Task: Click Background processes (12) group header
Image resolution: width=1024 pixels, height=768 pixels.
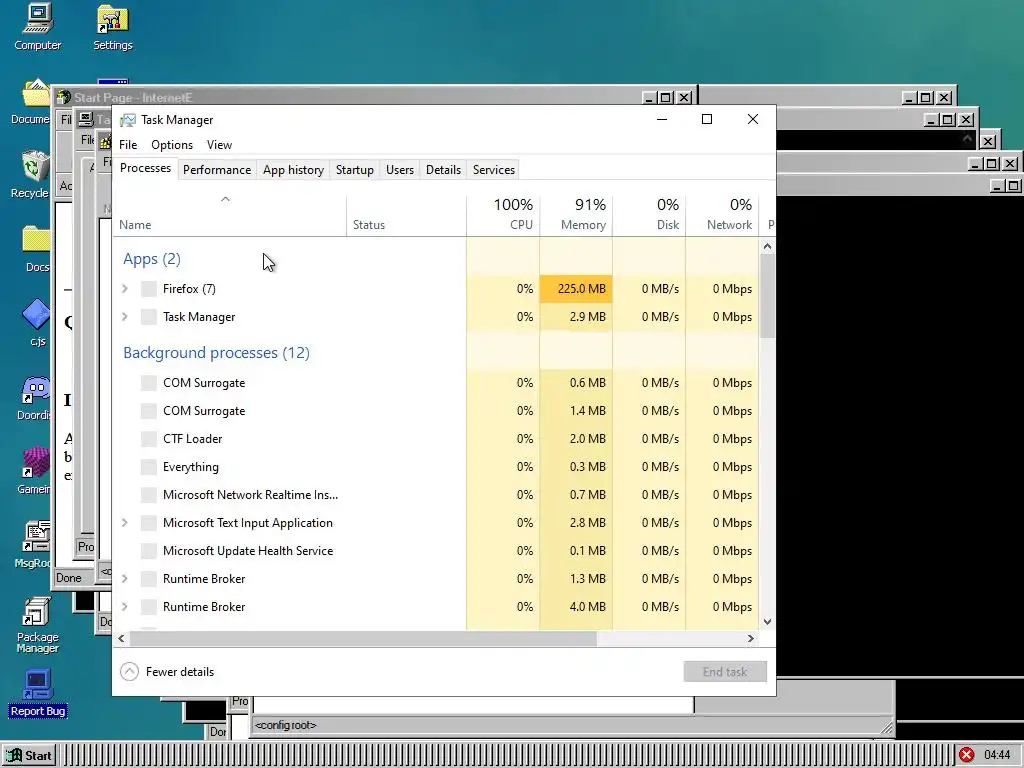Action: [216, 353]
